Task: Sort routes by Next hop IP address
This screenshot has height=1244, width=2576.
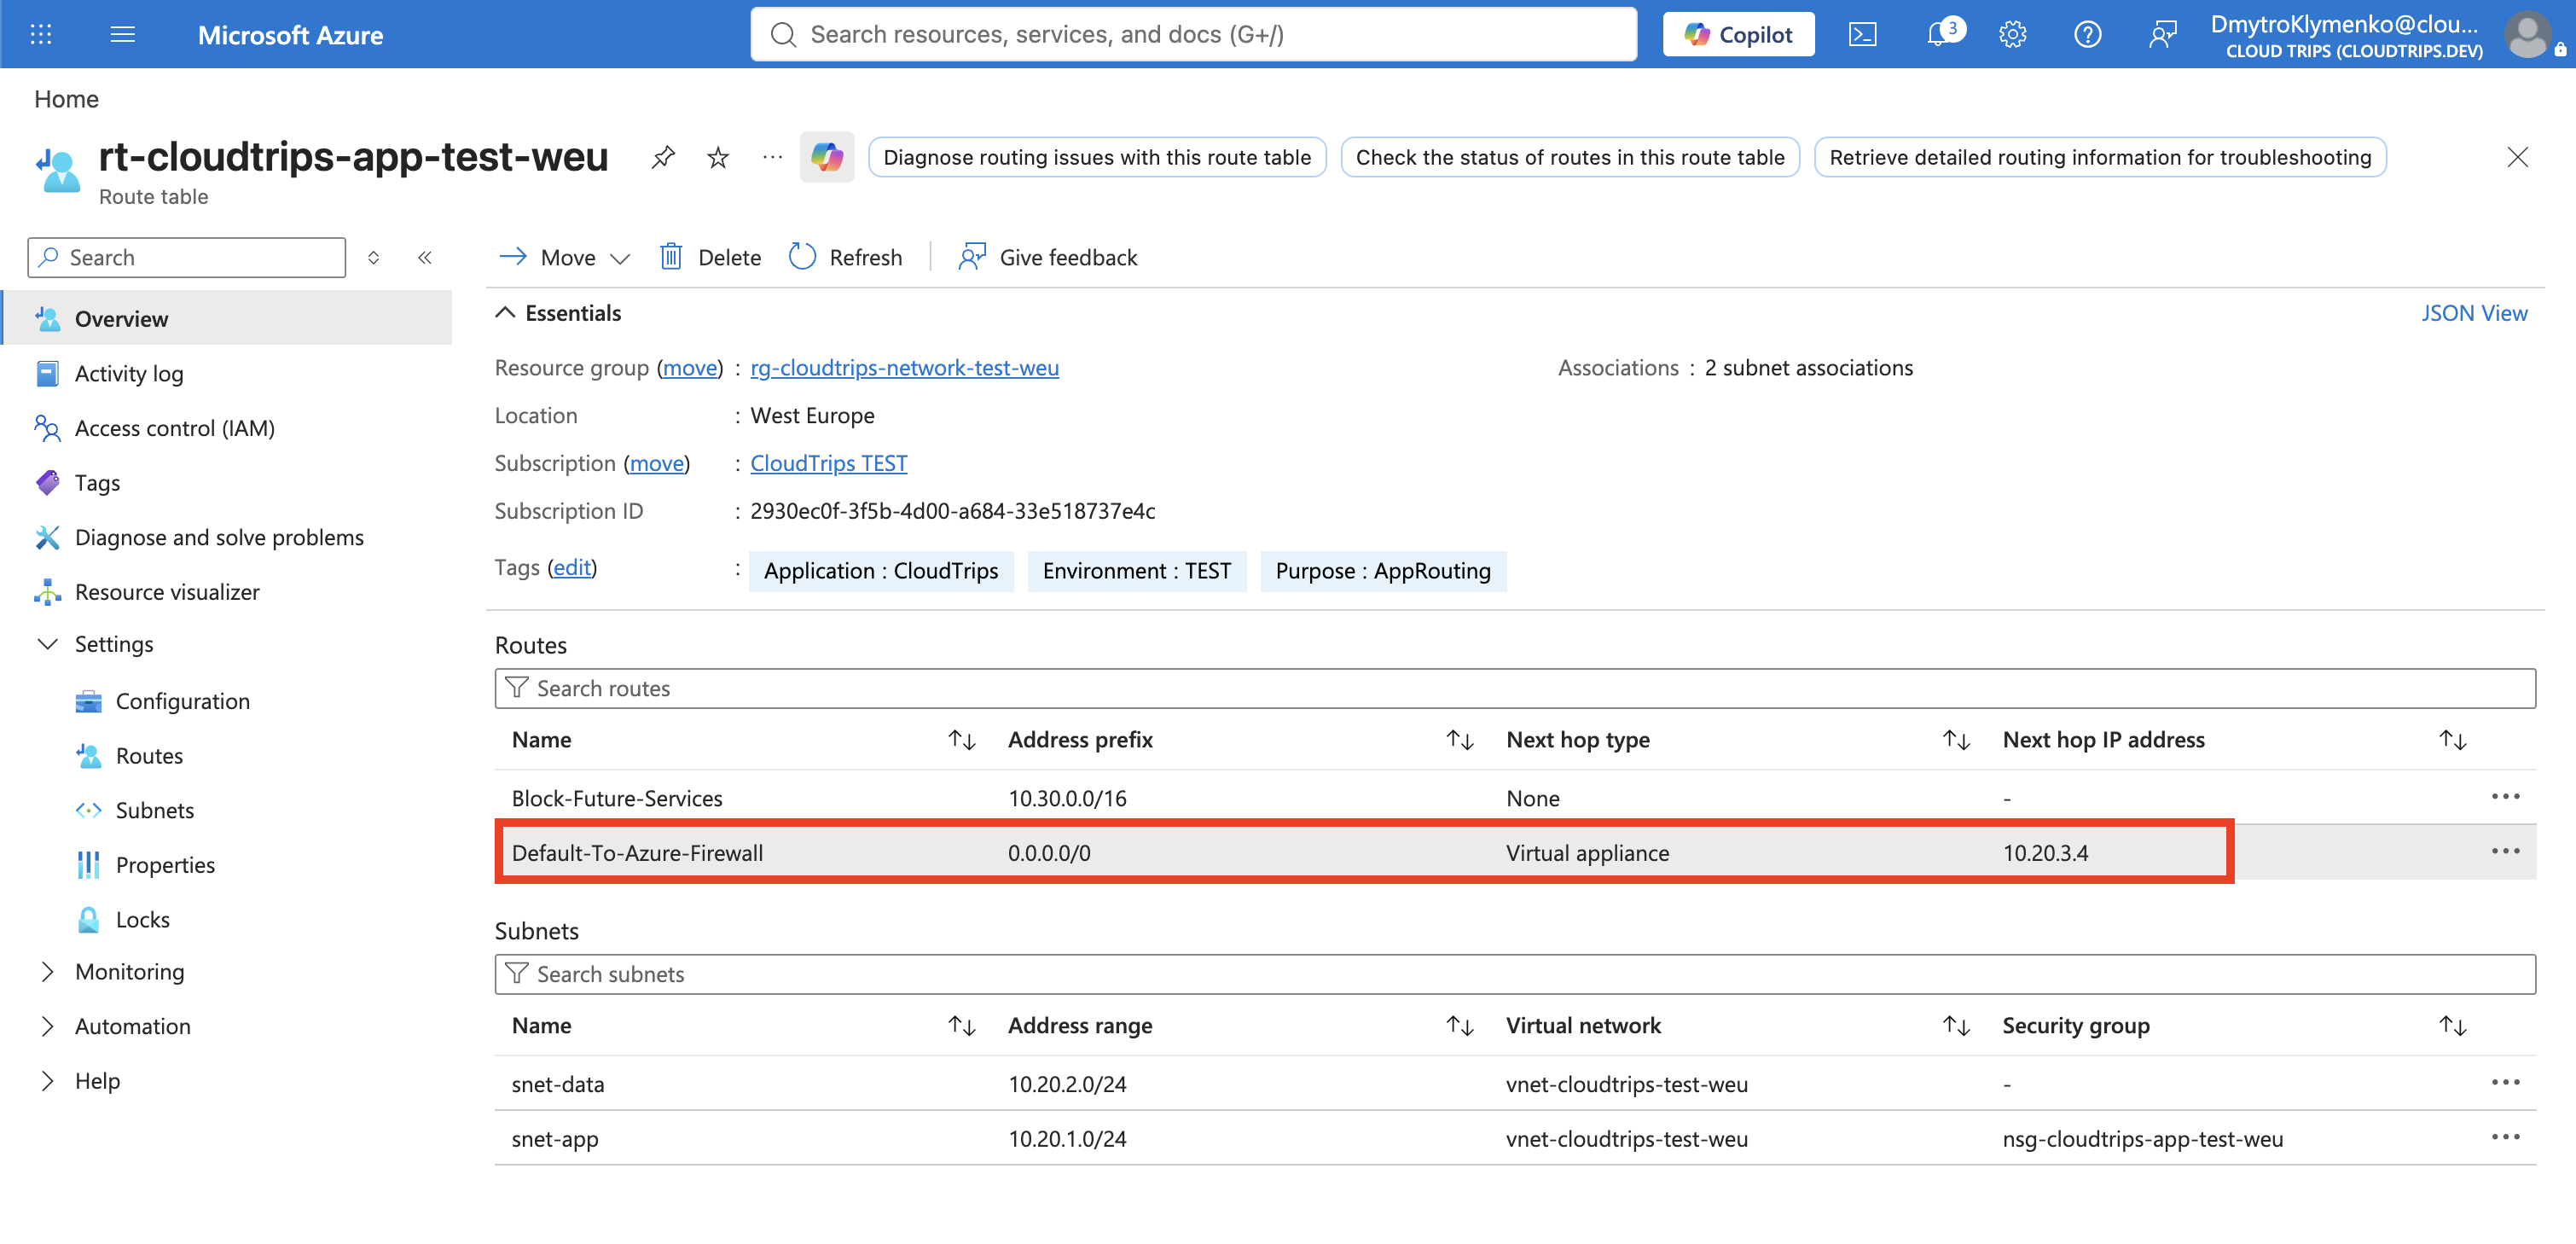Action: [2453, 740]
